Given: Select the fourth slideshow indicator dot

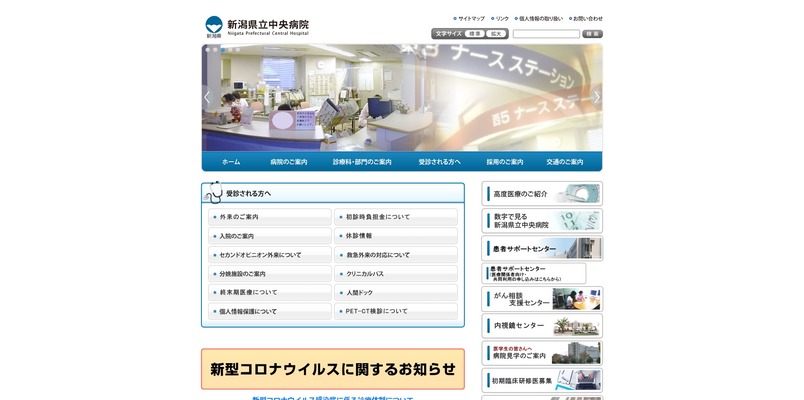Looking at the screenshot, I should [x=230, y=50].
